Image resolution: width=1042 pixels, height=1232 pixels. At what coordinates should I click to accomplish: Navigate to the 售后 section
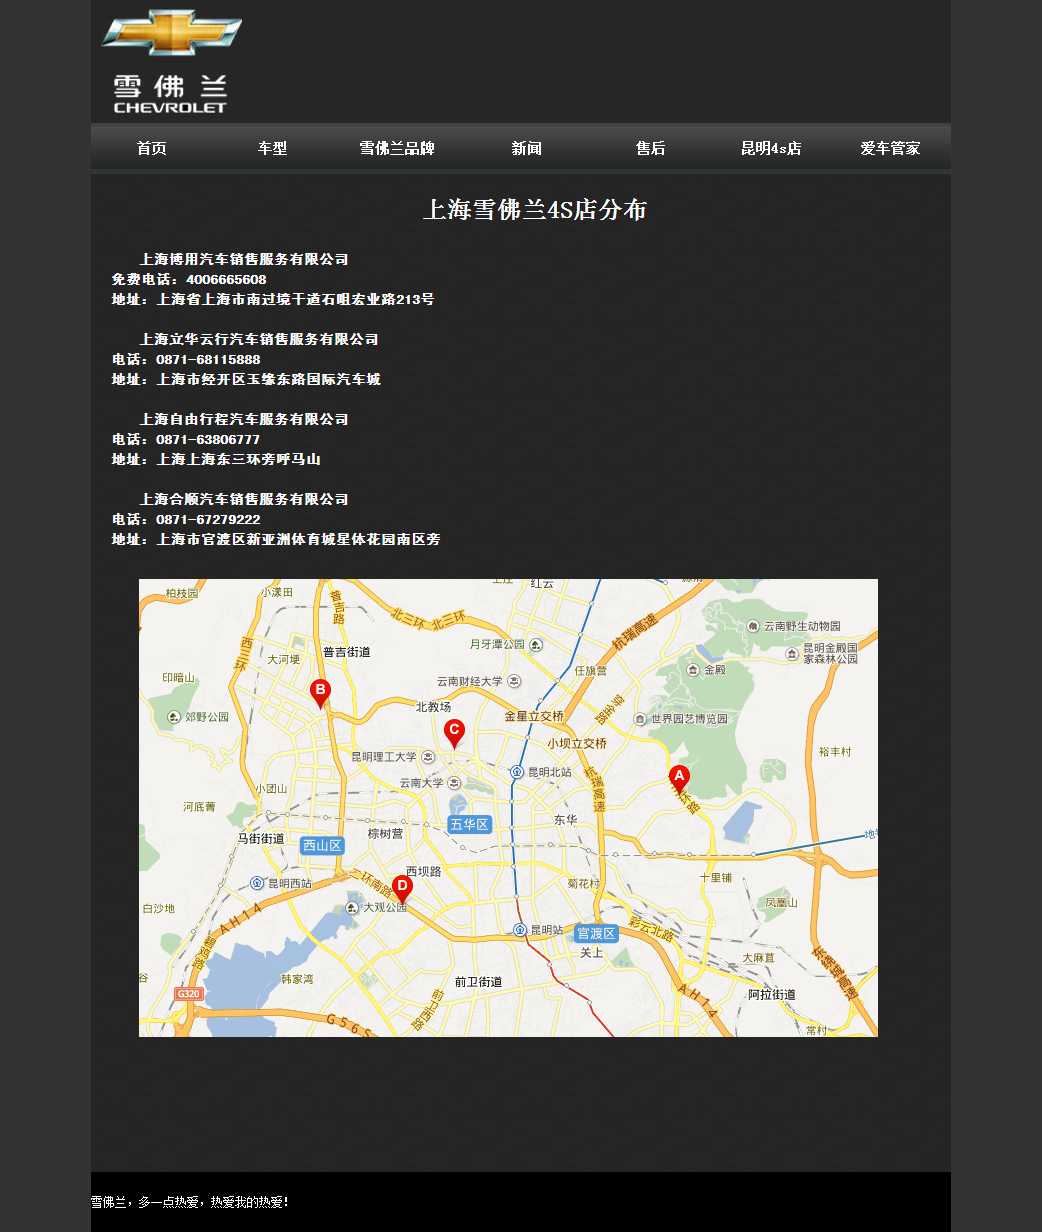pyautogui.click(x=650, y=148)
